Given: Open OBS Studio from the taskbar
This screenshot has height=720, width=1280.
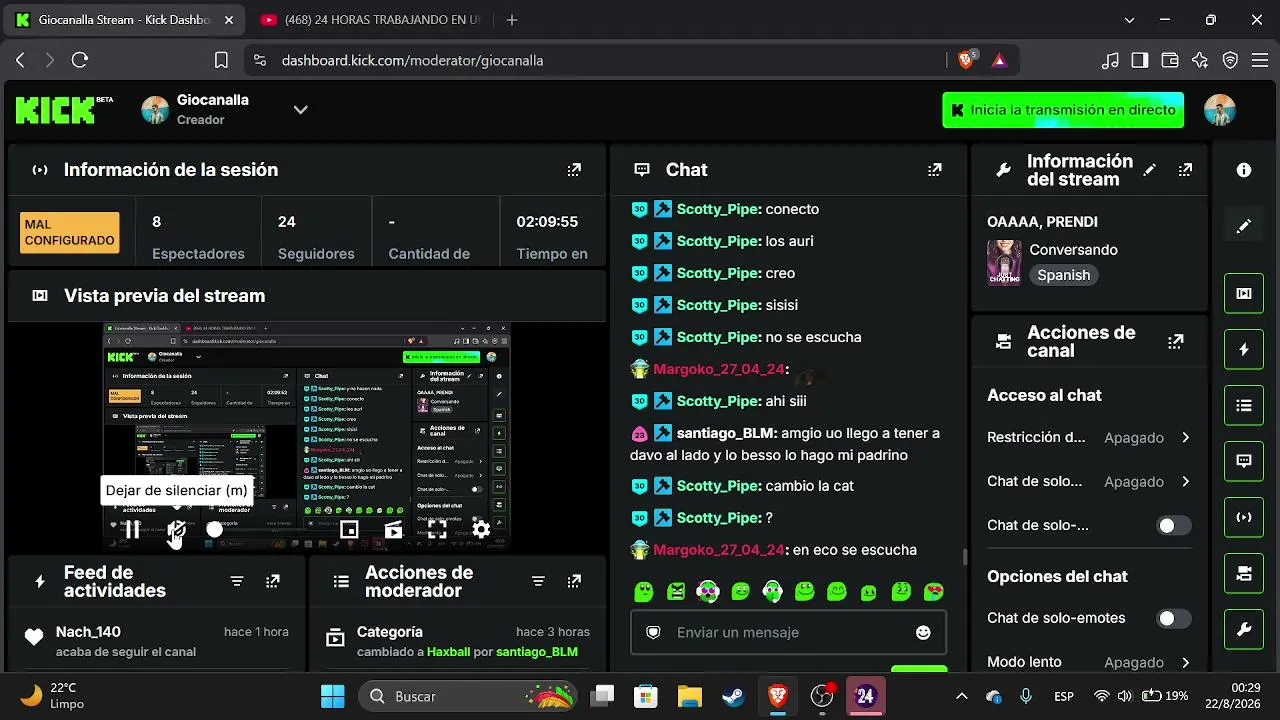Looking at the screenshot, I should 822,696.
